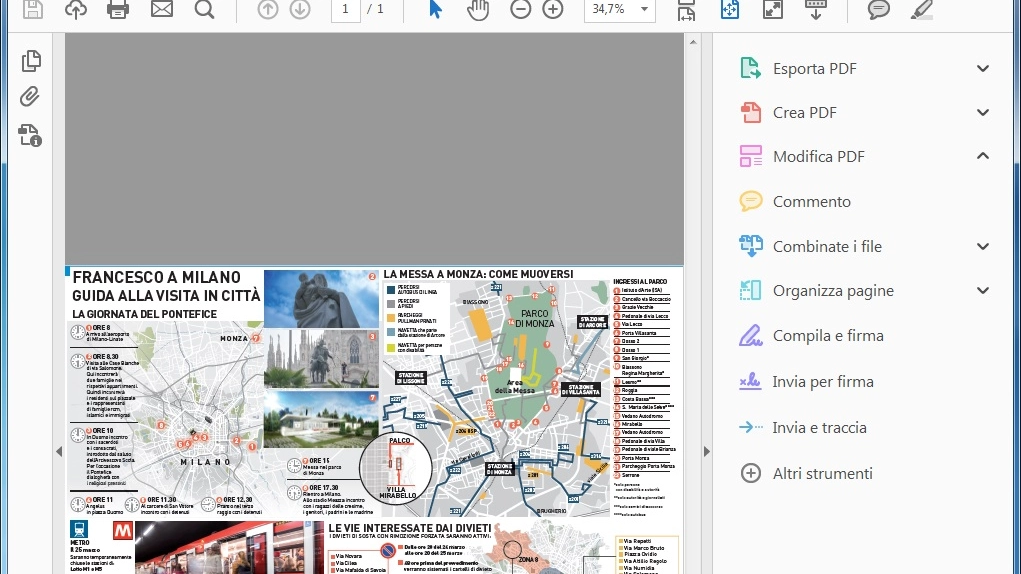This screenshot has height=574, width=1021.
Task: Click 'LA MESSA A MONZA: COME MUOVERSI' heading
Action: 479,275
